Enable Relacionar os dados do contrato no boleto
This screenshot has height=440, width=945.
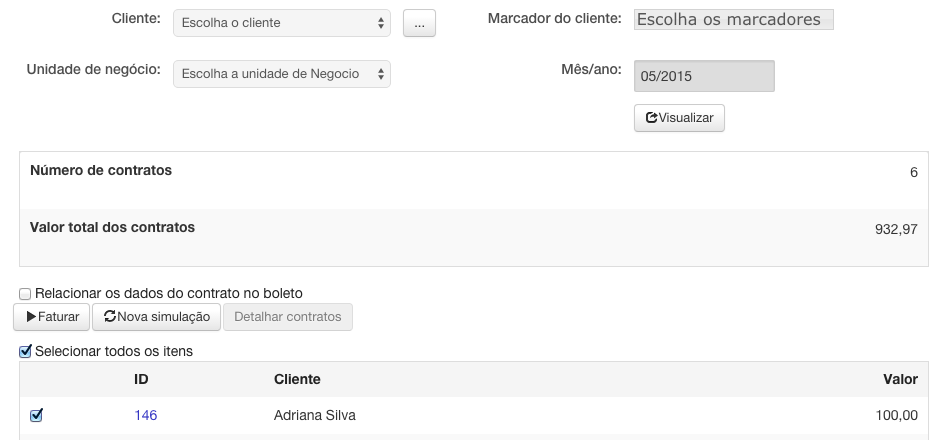25,294
